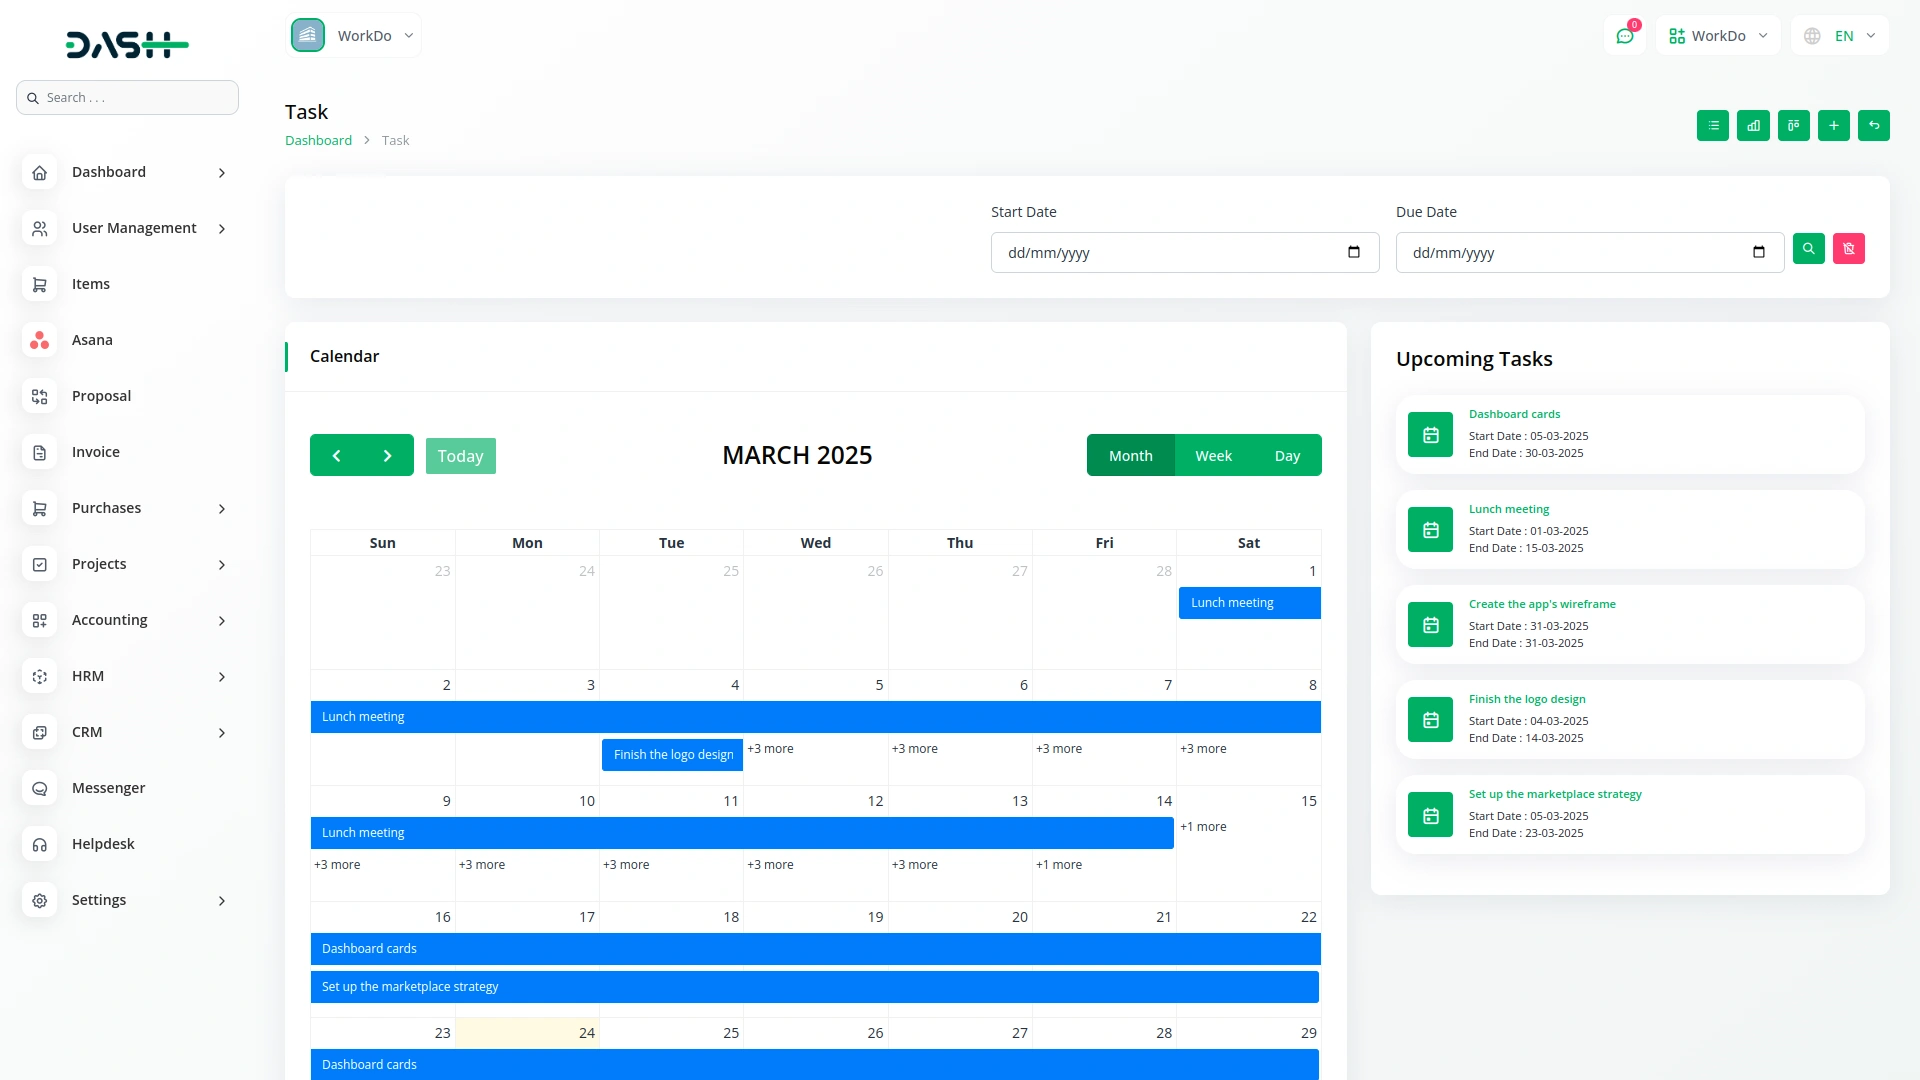Screen dimensions: 1920x1080
Task: Click the Today button
Action: (x=460, y=456)
